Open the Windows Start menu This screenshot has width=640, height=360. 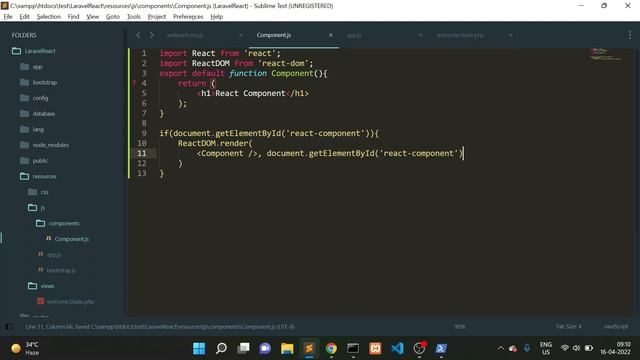click(x=199, y=349)
